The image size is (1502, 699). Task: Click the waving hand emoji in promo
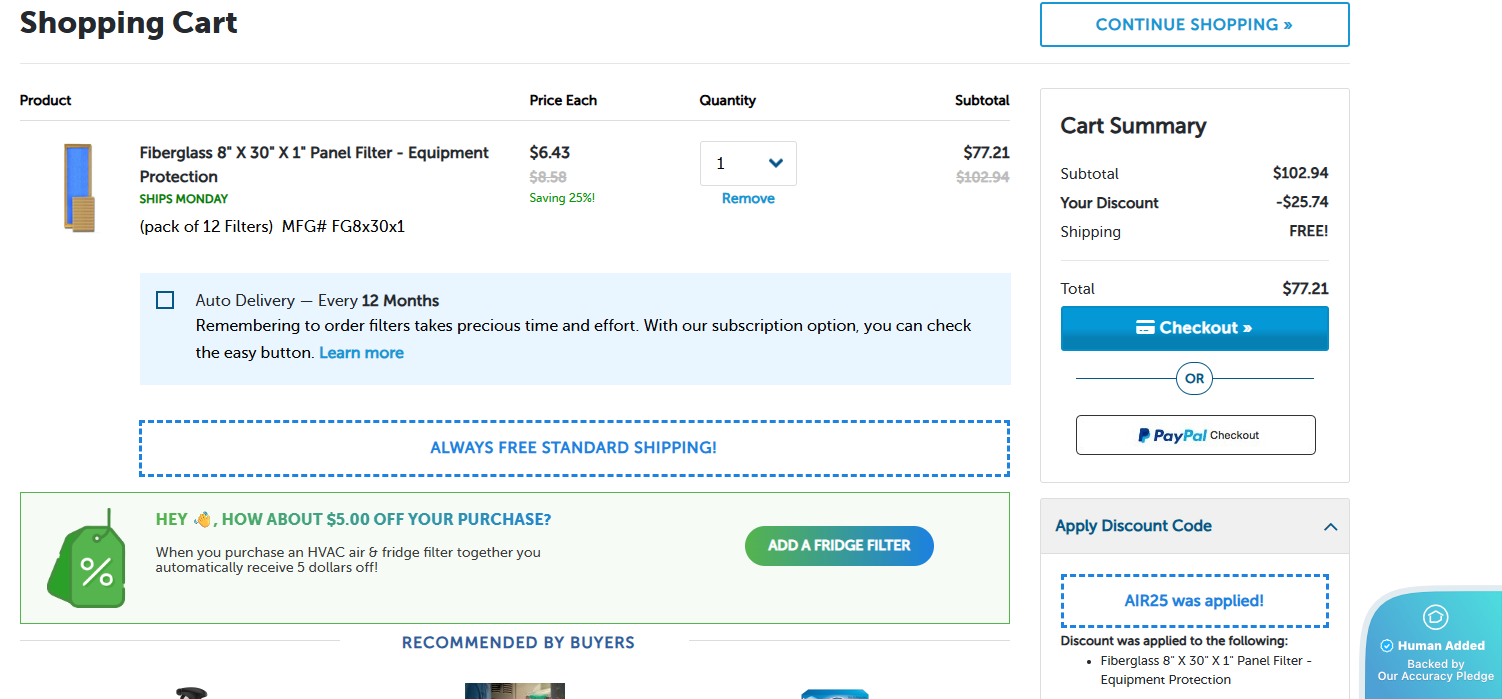[203, 520]
